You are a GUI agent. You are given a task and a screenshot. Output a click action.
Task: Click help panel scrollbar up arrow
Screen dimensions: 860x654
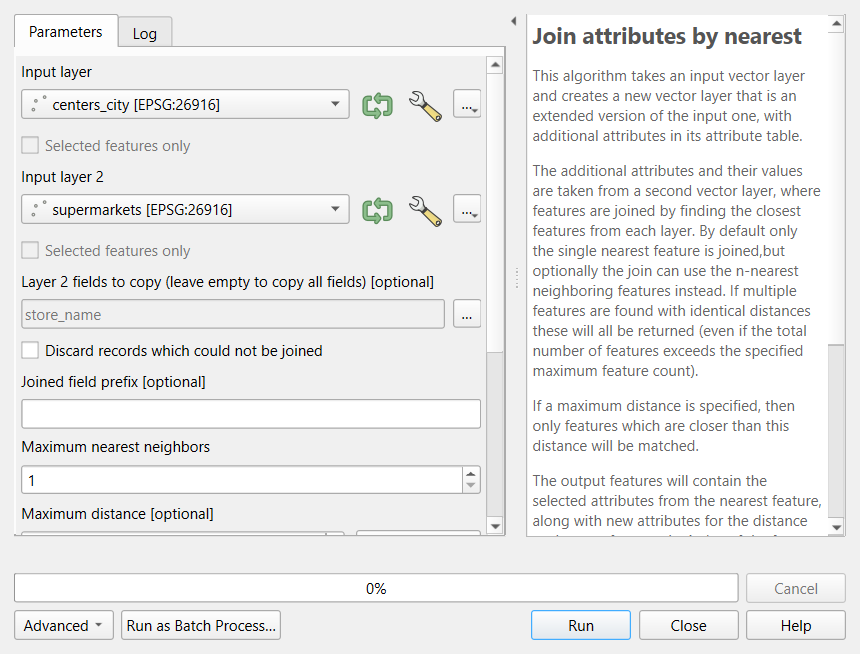(836, 24)
